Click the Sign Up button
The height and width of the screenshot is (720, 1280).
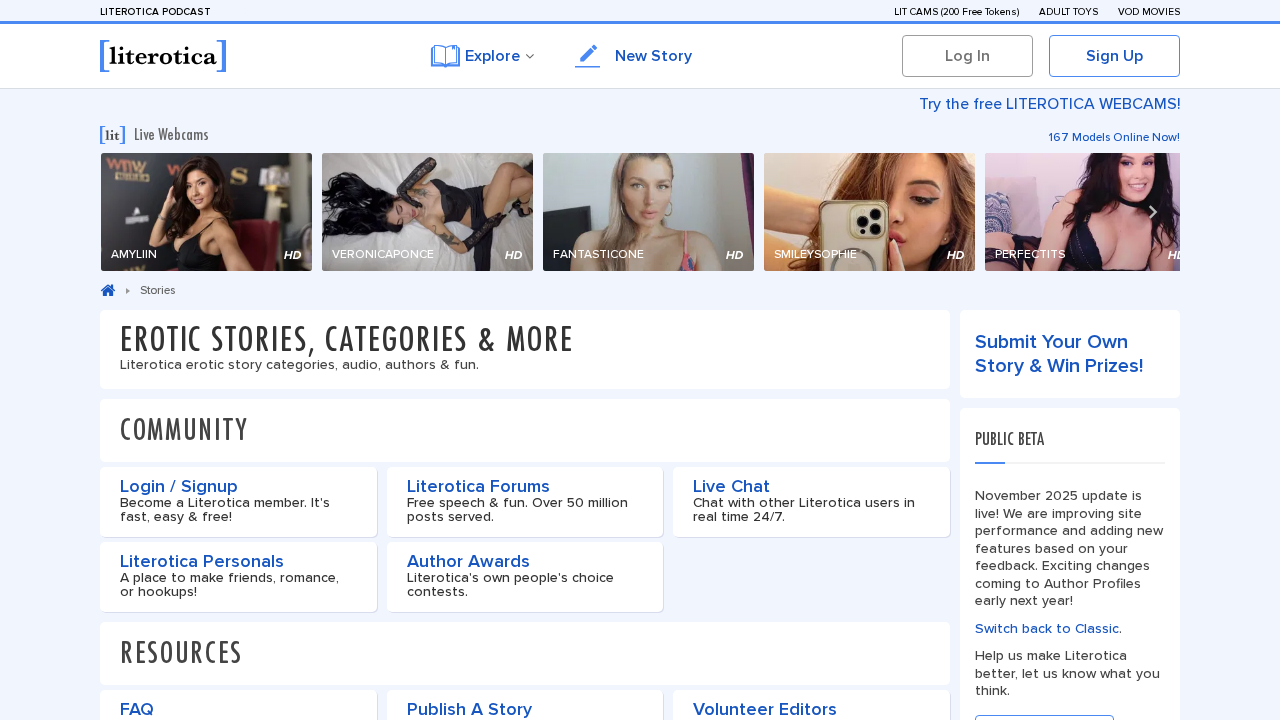[1114, 56]
